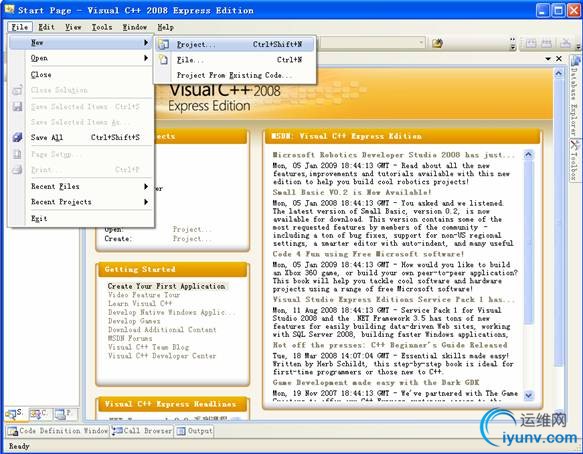
Task: Open the Database Explorer side panel
Action: point(575,96)
